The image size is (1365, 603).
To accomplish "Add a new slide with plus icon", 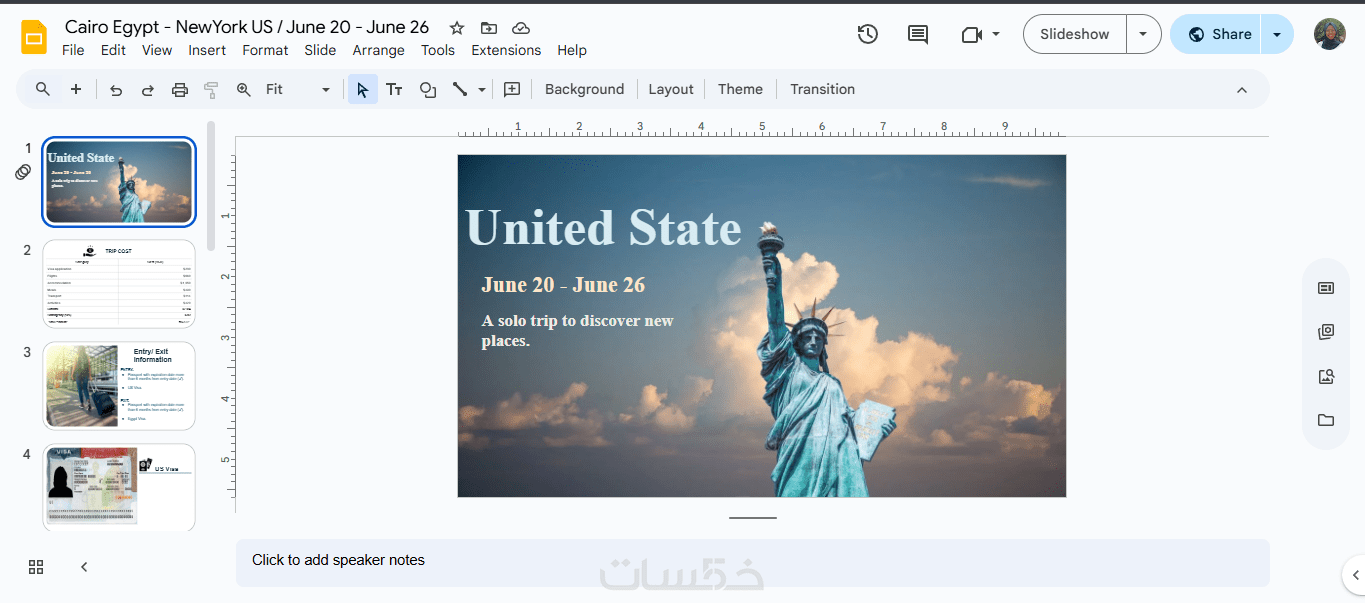I will coord(76,89).
